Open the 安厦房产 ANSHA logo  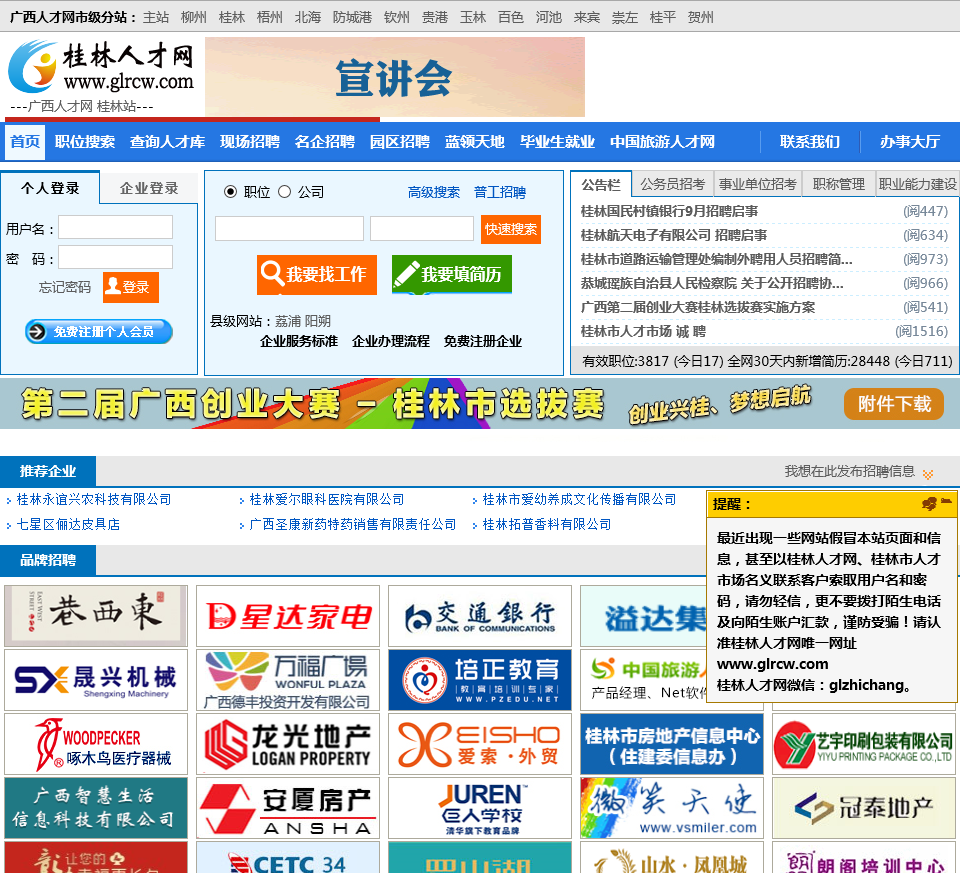[x=288, y=808]
